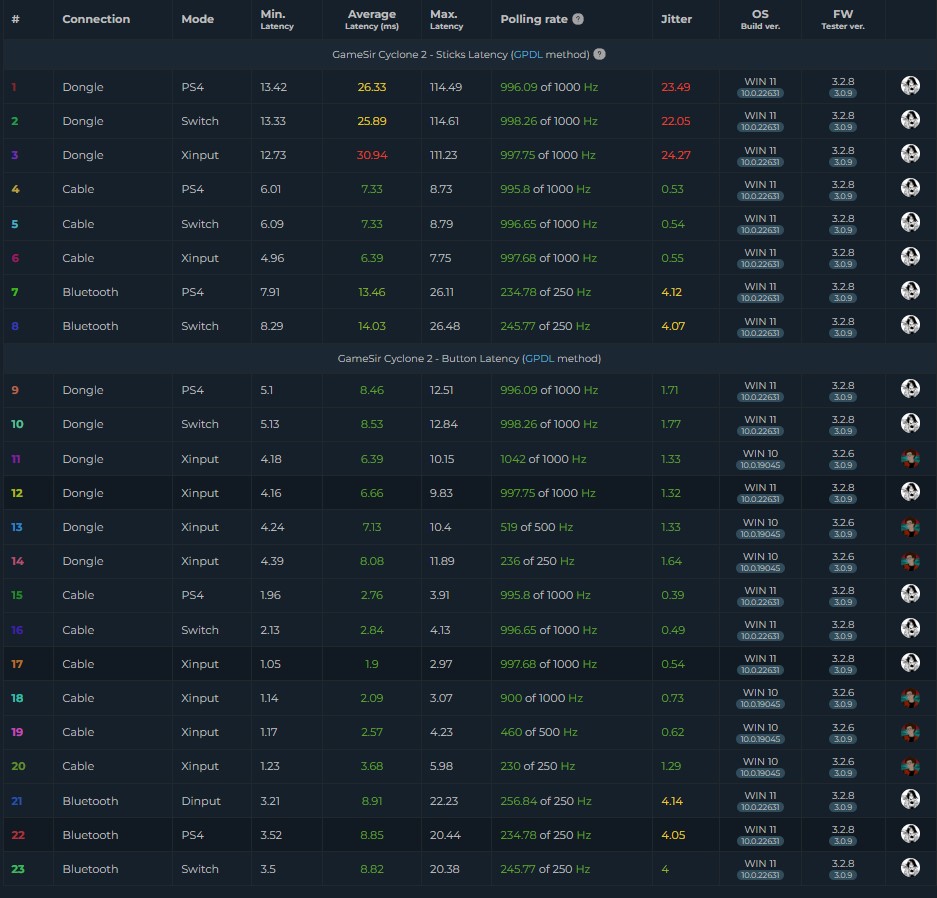Click tester avatar in row 12
The height and width of the screenshot is (898, 937).
[910, 491]
